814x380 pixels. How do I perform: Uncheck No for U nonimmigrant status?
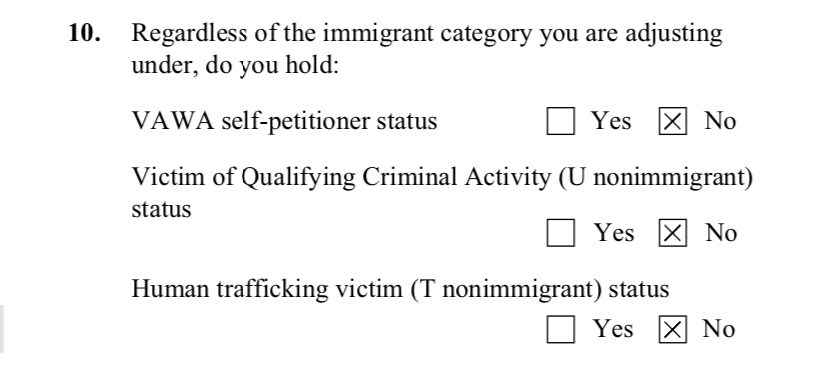[673, 232]
